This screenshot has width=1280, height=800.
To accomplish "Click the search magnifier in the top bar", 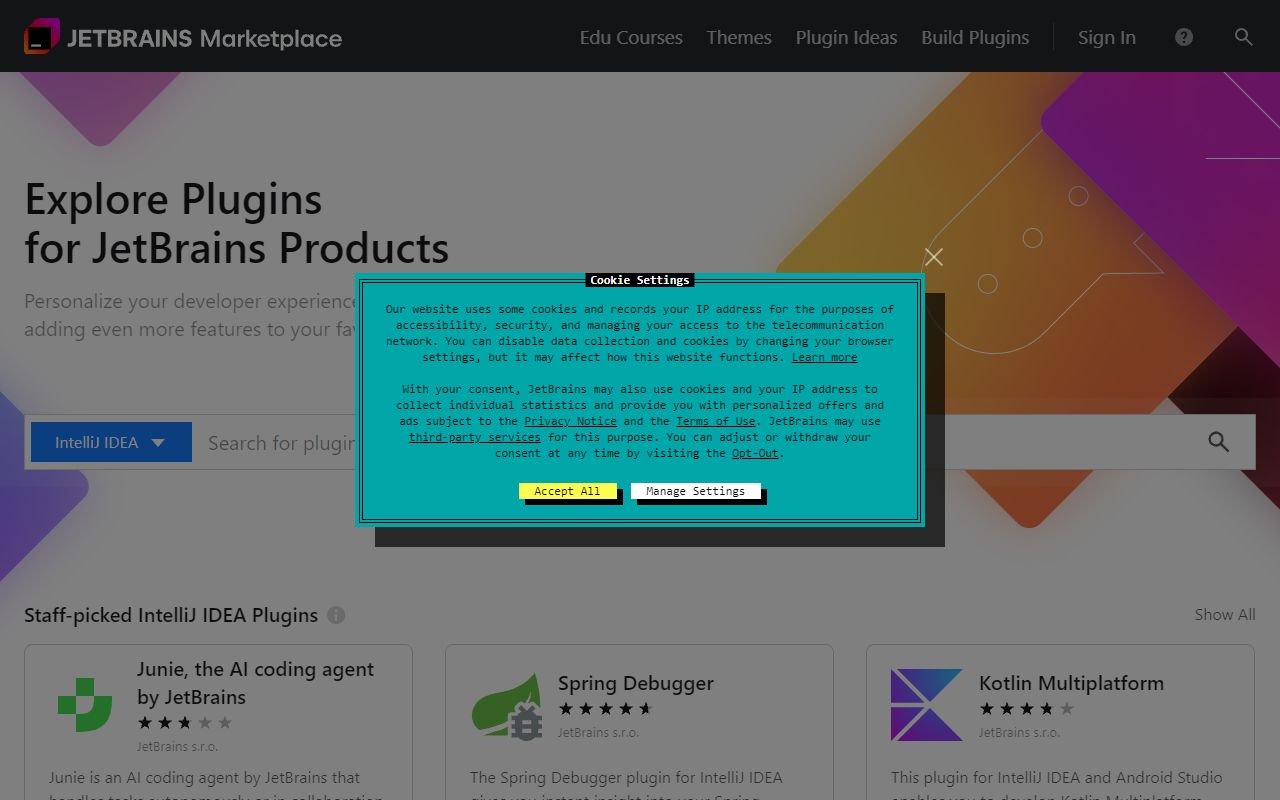I will coord(1243,37).
